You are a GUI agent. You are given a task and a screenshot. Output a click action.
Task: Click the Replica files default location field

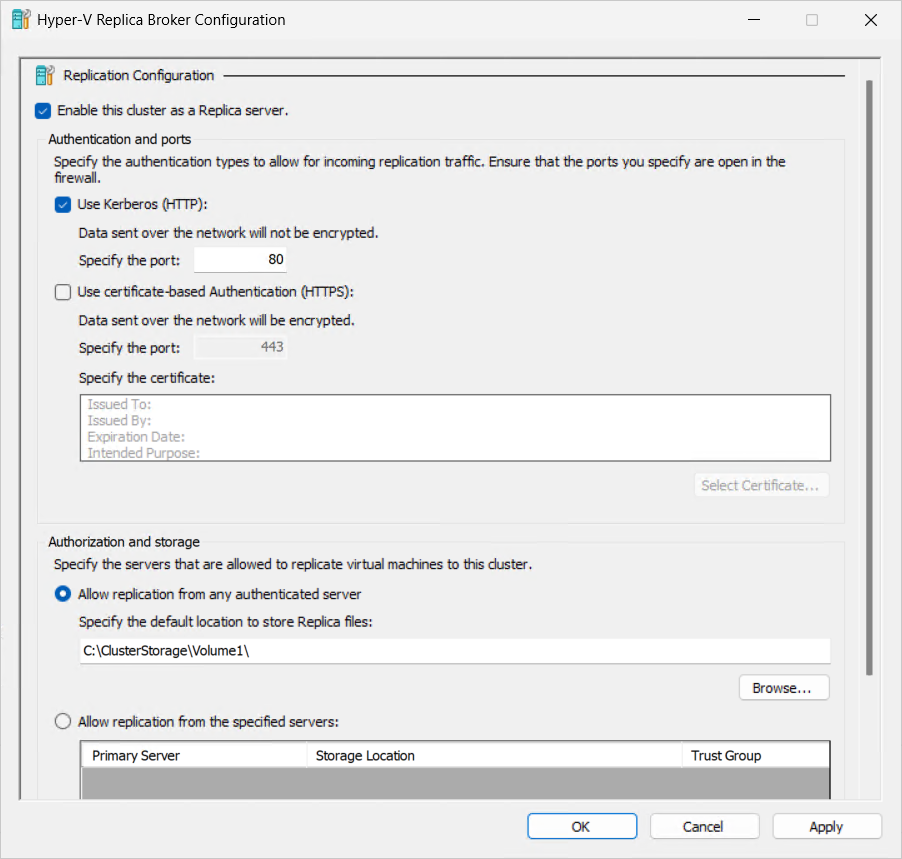tap(455, 651)
